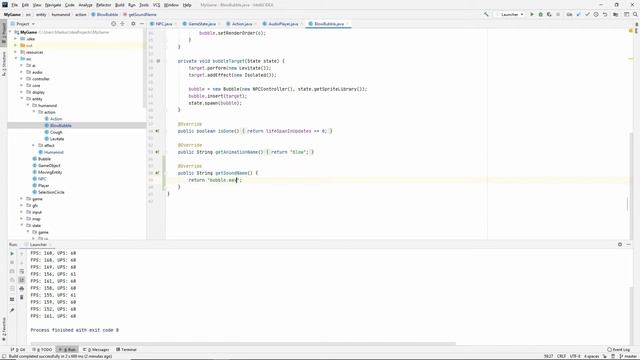Click the Git commit checkmark icon
Image resolution: width=640 pixels, height=360 pixels.
point(587,14)
